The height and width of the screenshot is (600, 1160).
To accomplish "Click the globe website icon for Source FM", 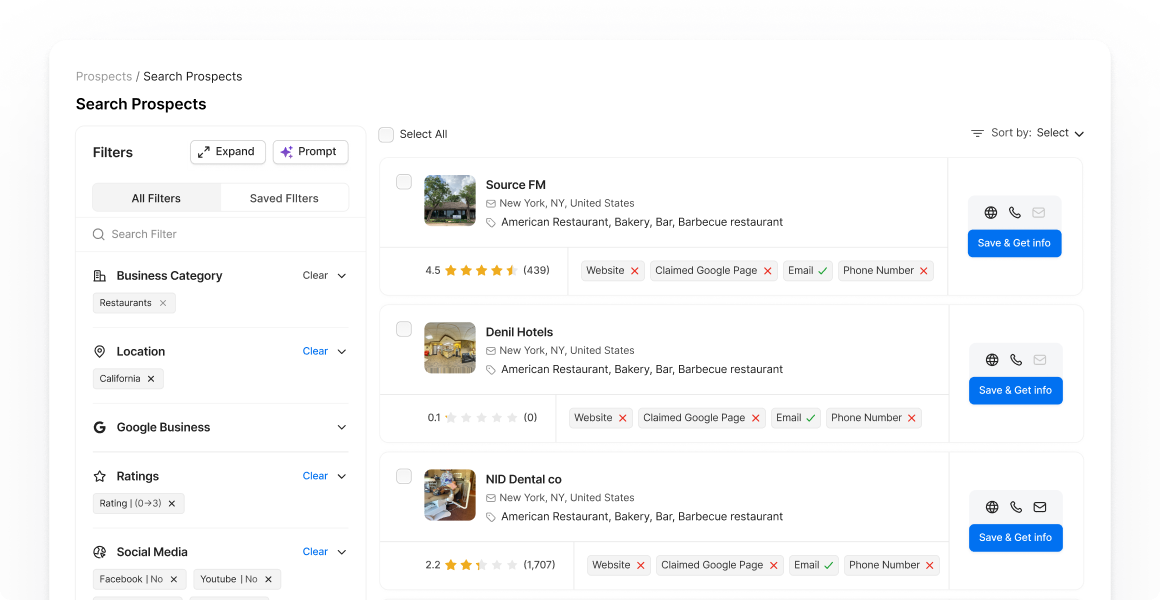I will click(991, 213).
